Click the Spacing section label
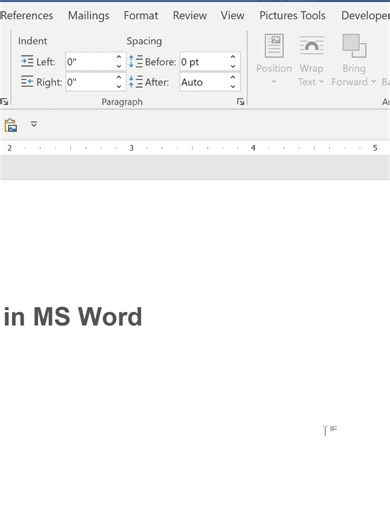The width and height of the screenshot is (390, 520). [144, 41]
